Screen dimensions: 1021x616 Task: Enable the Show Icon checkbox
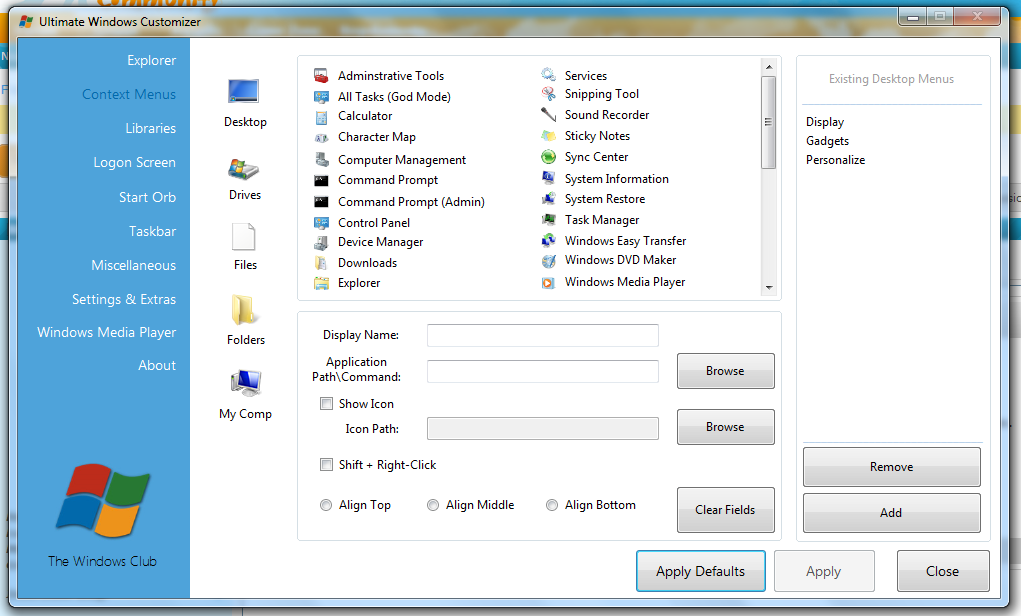(326, 404)
